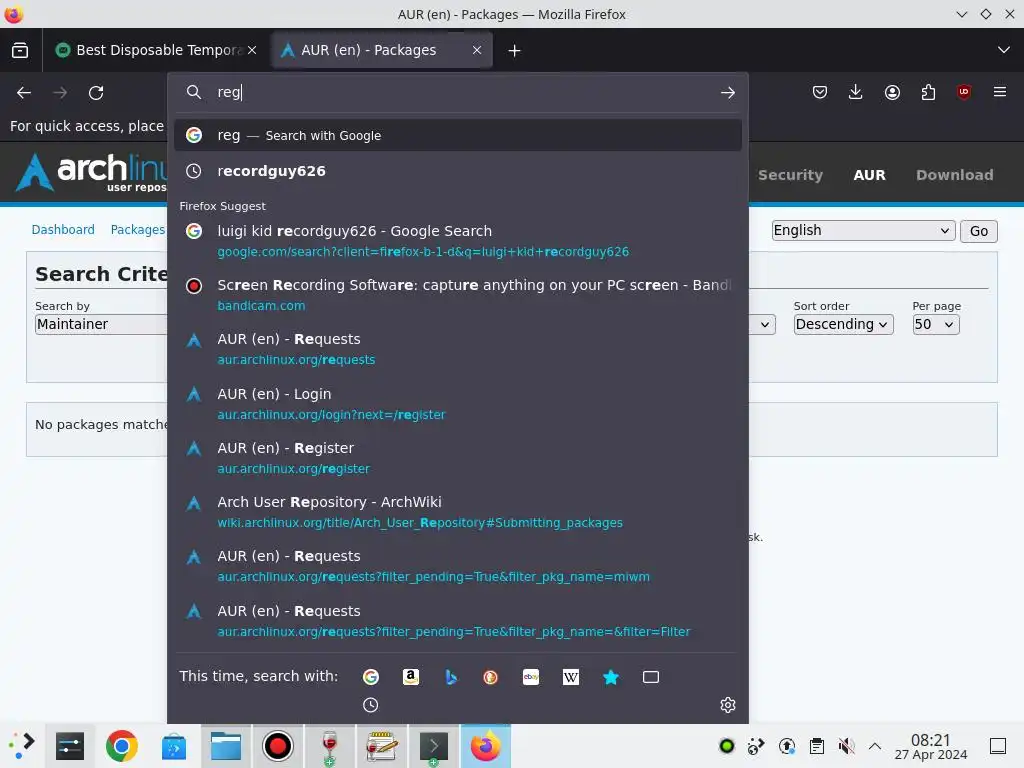Screen dimensions: 1024x768
Task: Open AUR in Arch navigation
Action: [x=869, y=175]
